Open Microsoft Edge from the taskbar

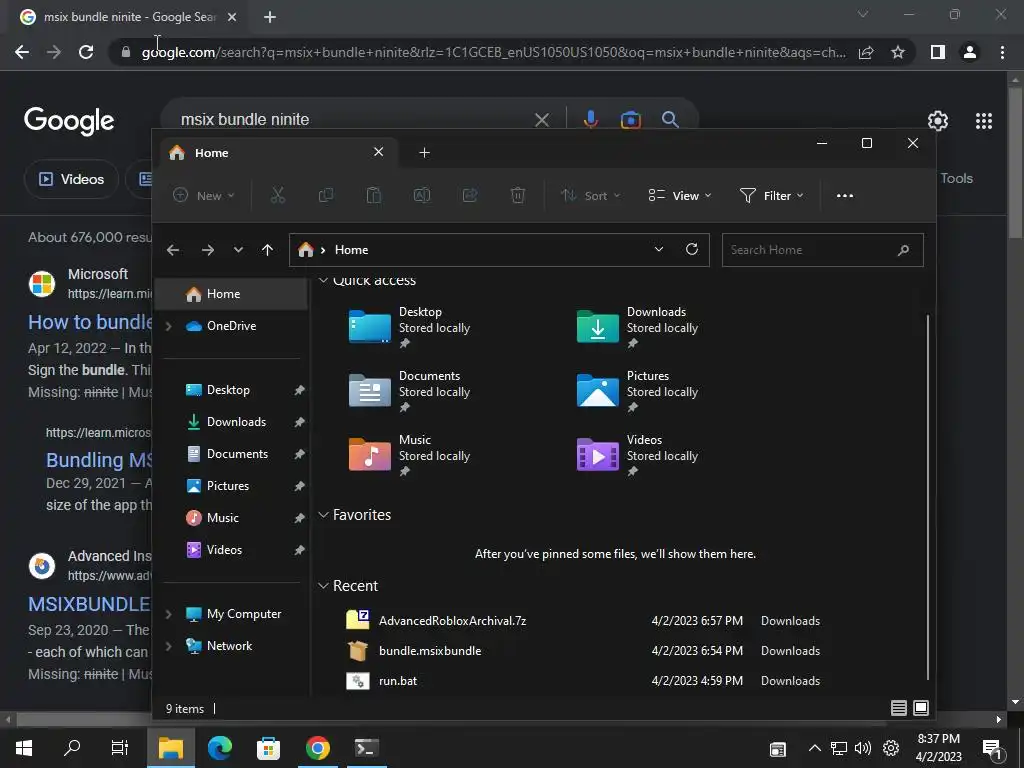pyautogui.click(x=220, y=748)
